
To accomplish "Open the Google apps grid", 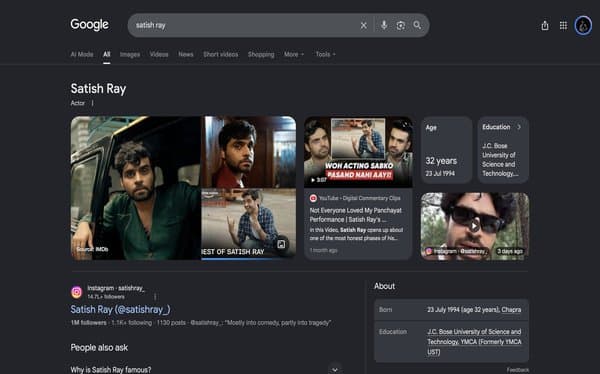I will click(563, 26).
